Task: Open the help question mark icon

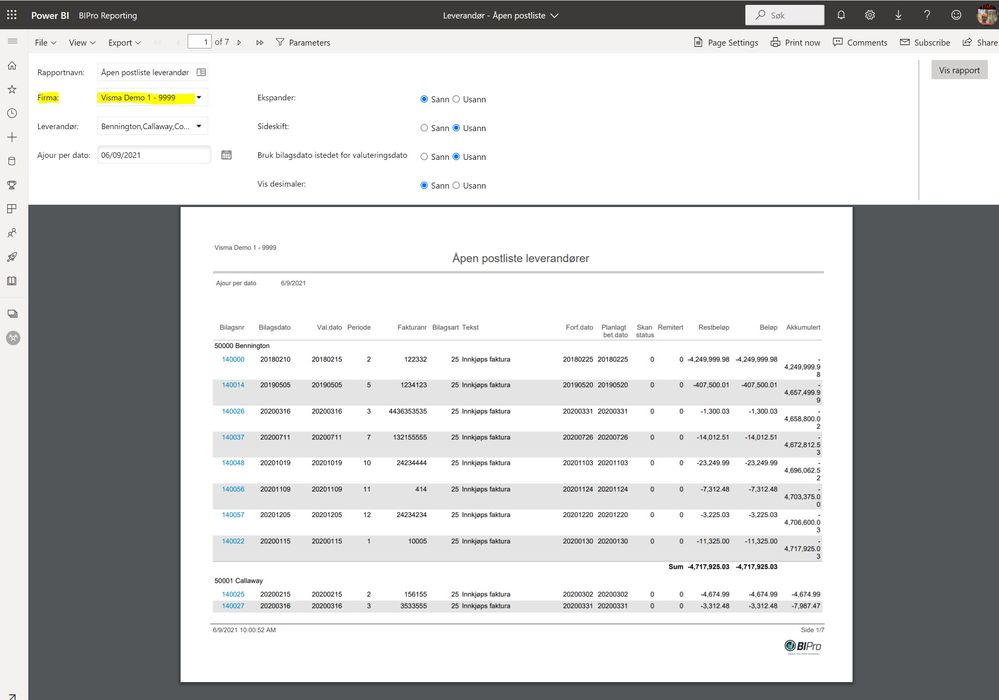Action: (927, 15)
